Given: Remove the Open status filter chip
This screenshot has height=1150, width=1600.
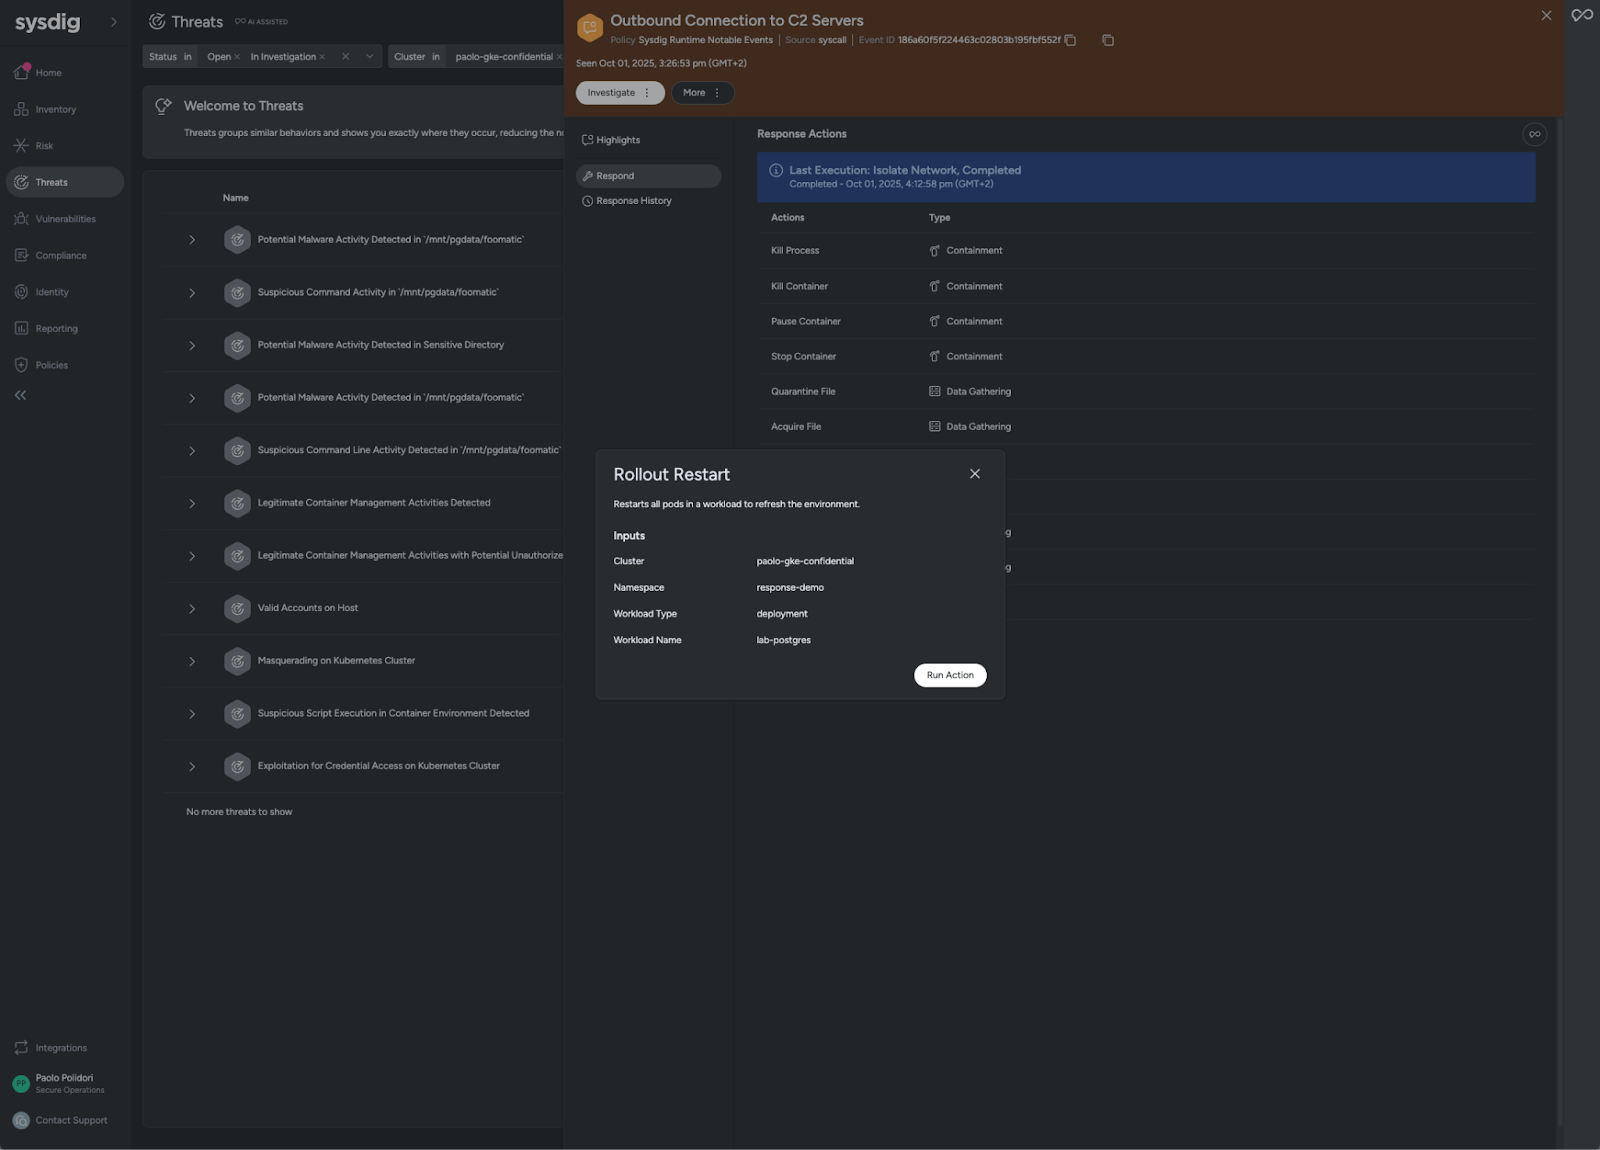Looking at the screenshot, I should (x=237, y=57).
